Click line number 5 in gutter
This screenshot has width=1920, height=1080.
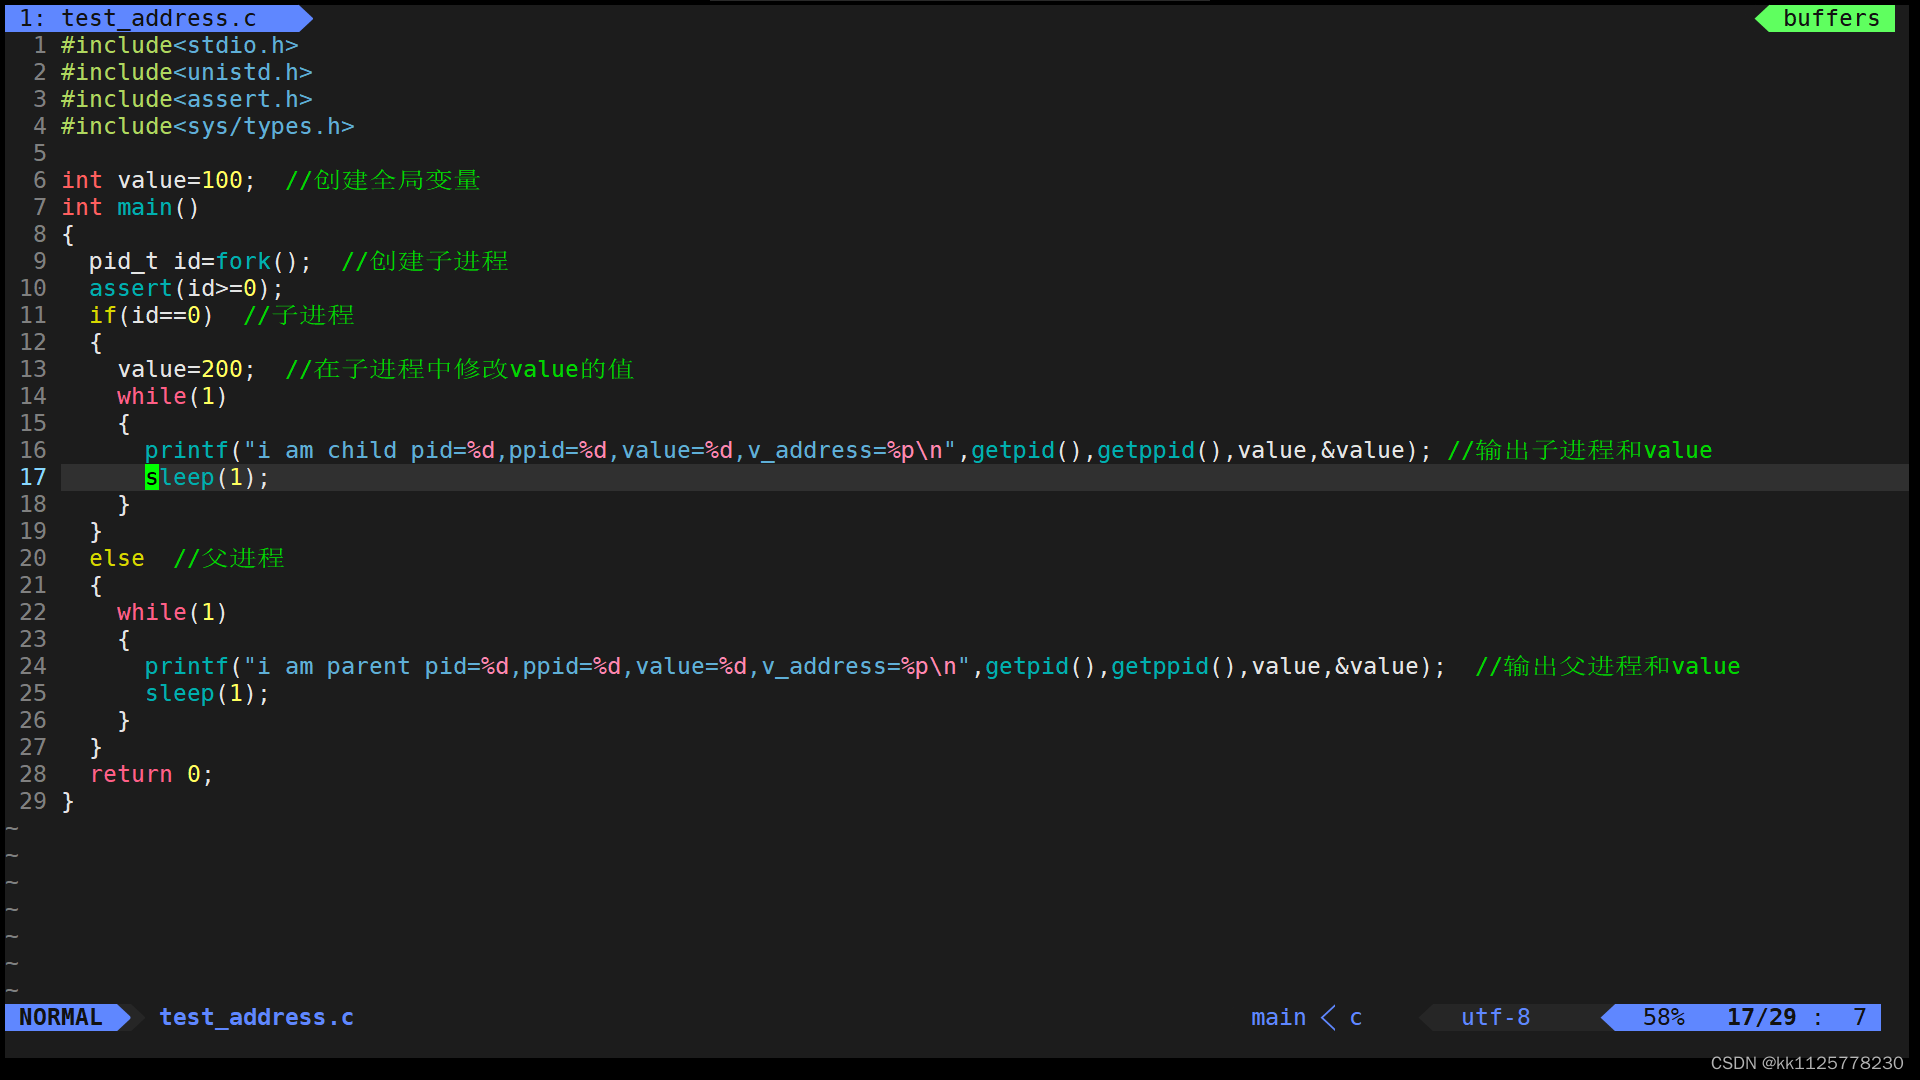(x=40, y=153)
